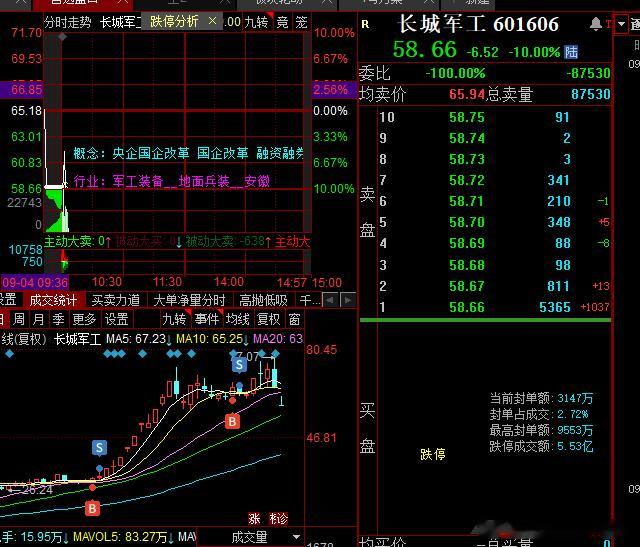This screenshot has width=640, height=547.
Task: Click the leftmost blue diamond event marker
Action: (x=10, y=354)
